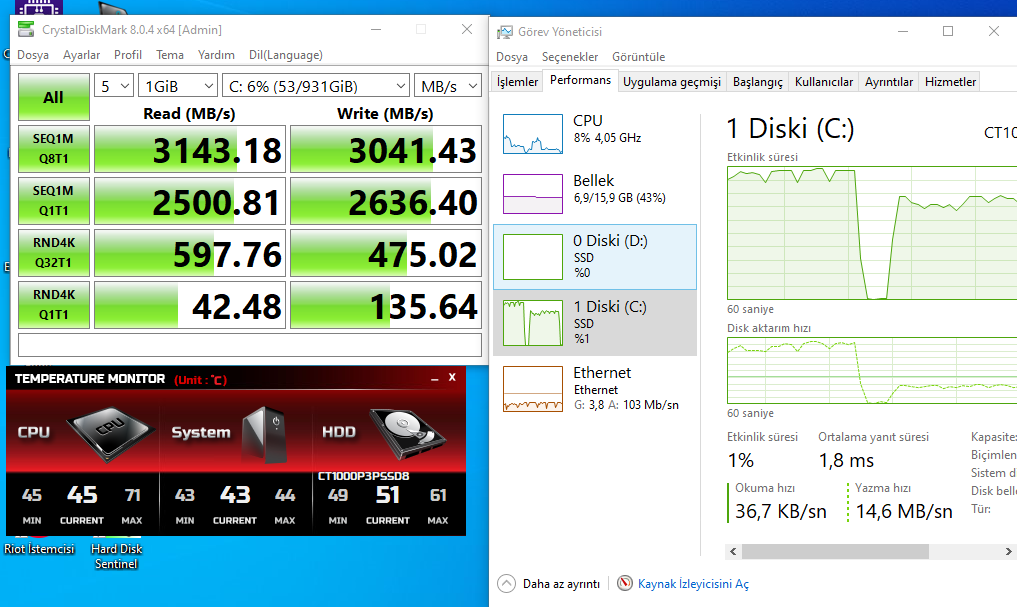The width and height of the screenshot is (1017, 607).
Task: Switch to the Uygulama geçmişi tab
Action: (672, 82)
